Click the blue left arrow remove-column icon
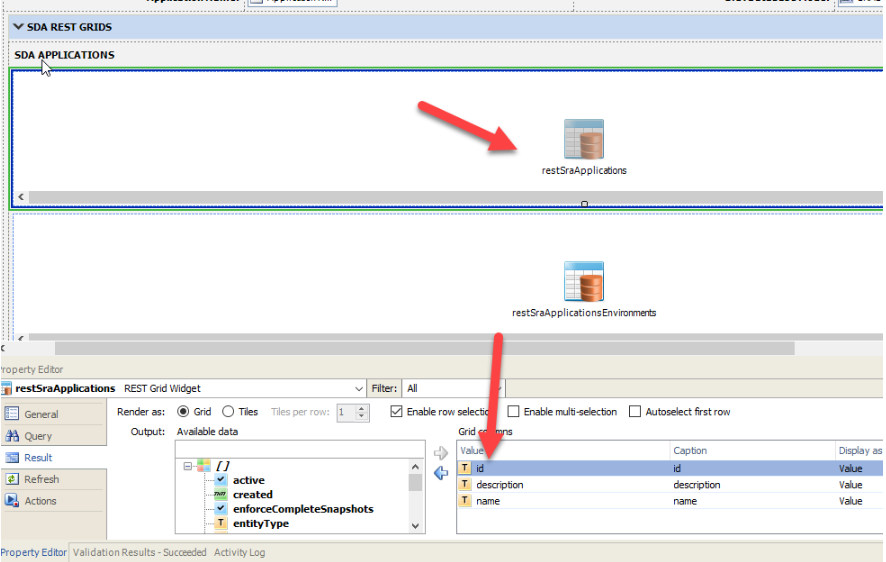The image size is (886, 562). [441, 473]
